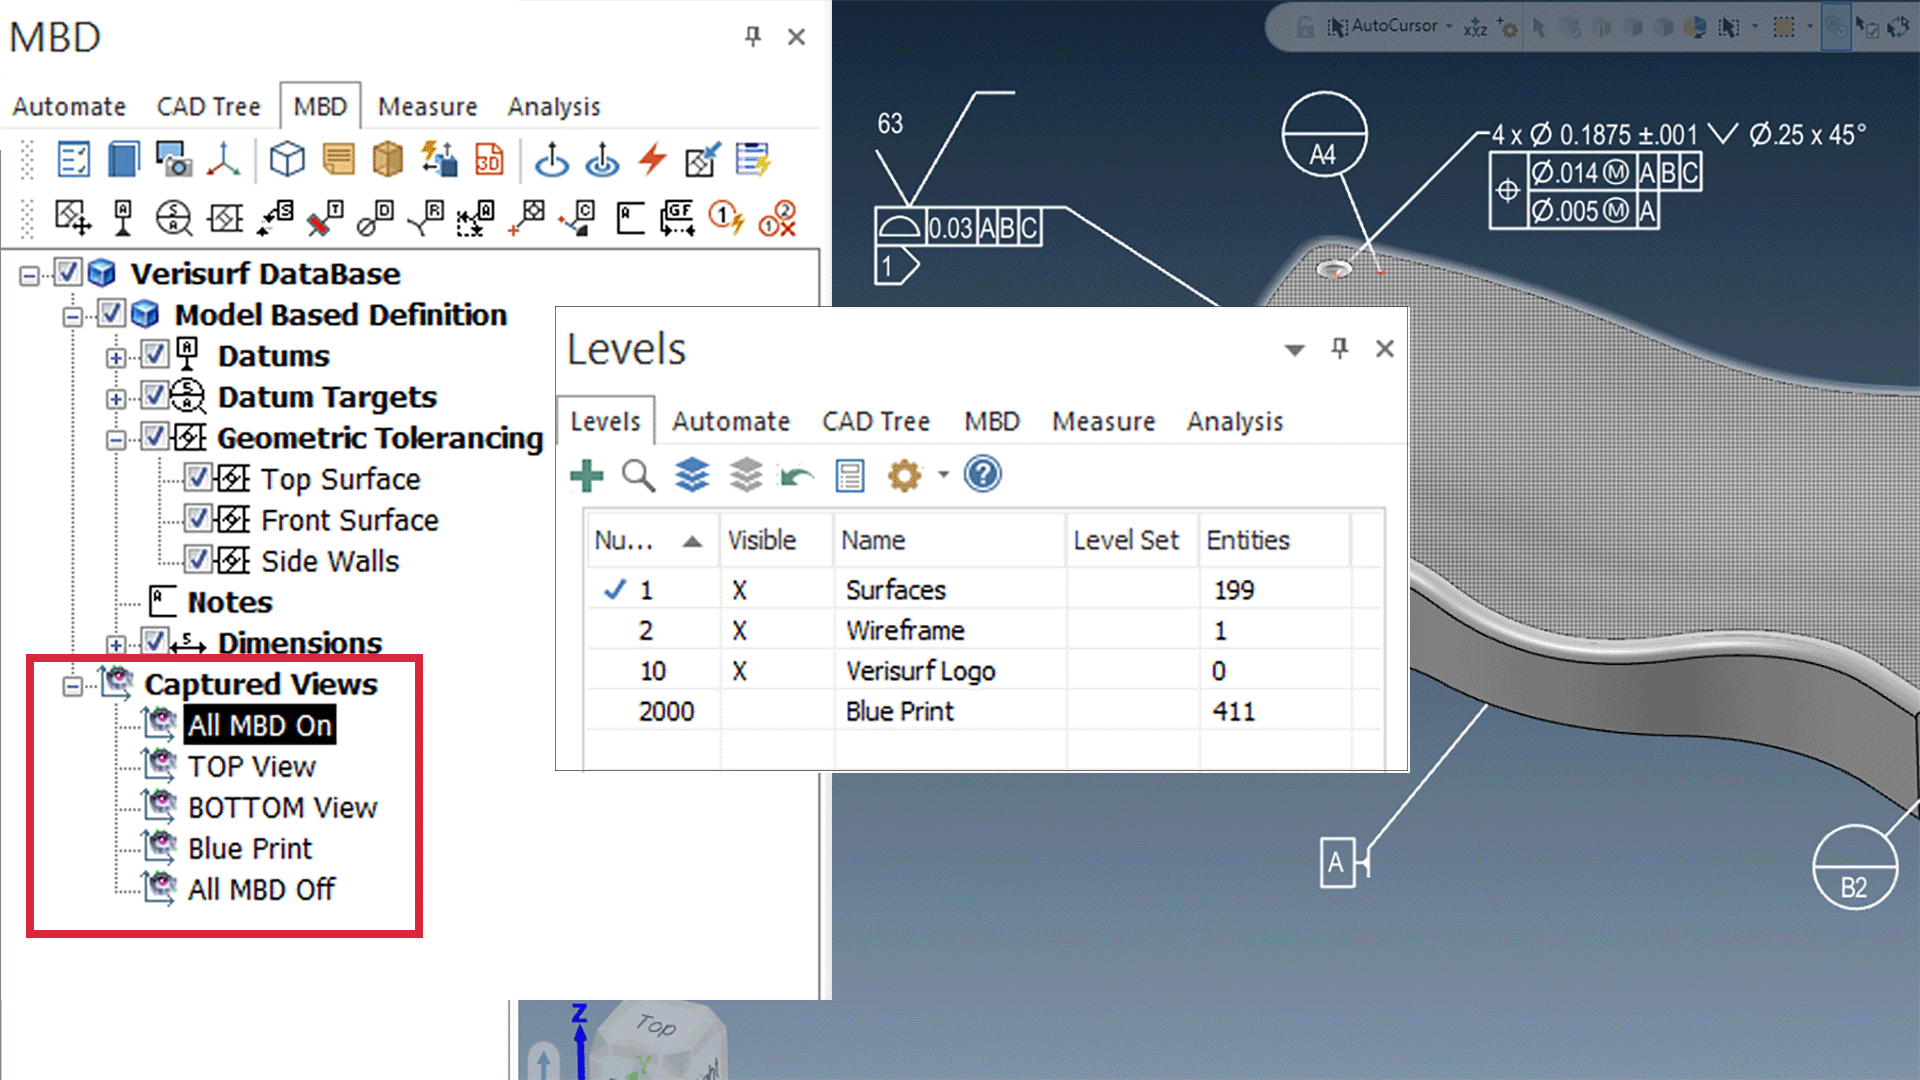Image resolution: width=1920 pixels, height=1080 pixels.
Task: Select the search icon in Levels panel
Action: tap(638, 475)
